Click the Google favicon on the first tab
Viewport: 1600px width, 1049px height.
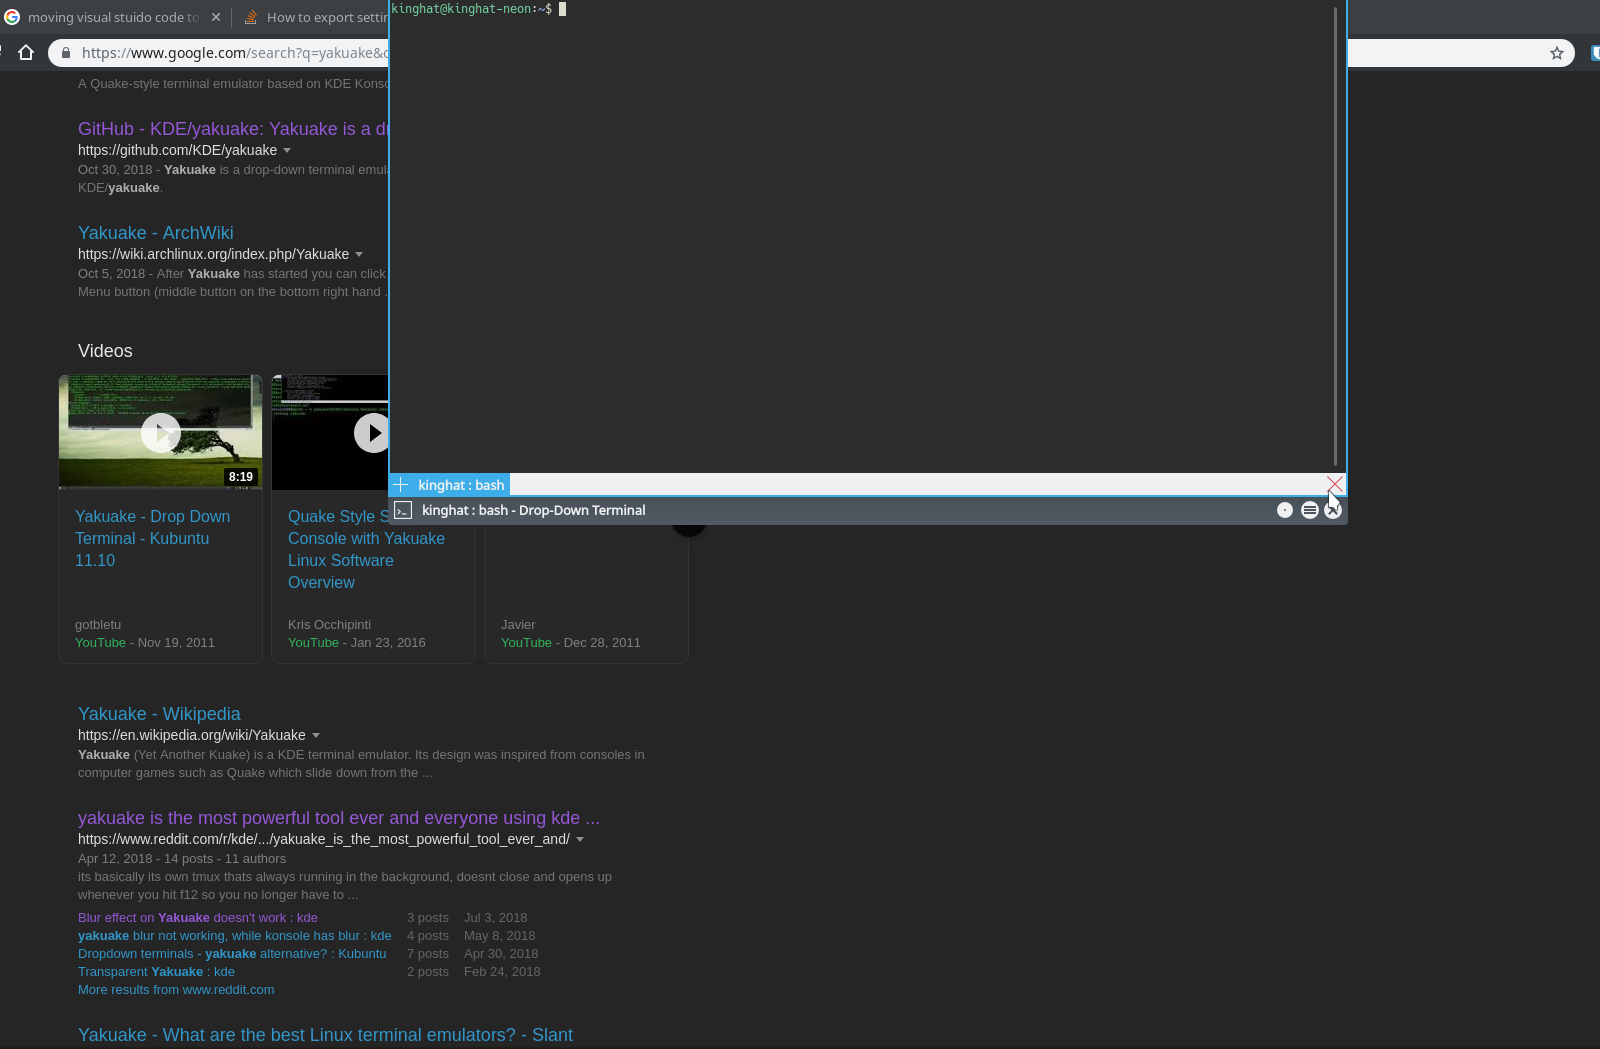(x=12, y=17)
